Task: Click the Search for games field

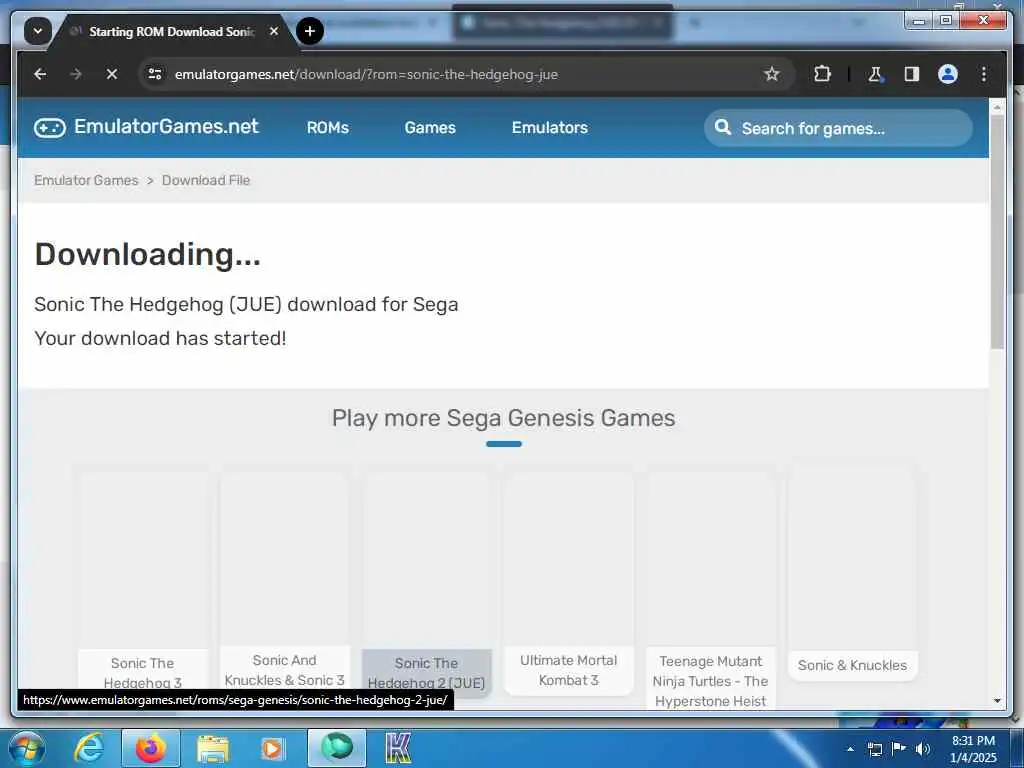Action: click(x=838, y=128)
